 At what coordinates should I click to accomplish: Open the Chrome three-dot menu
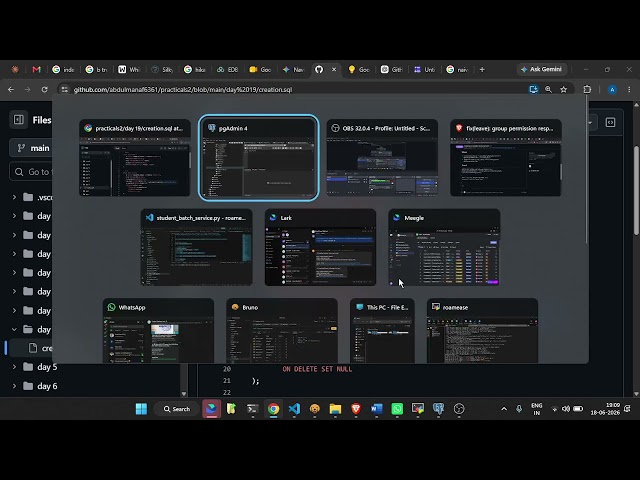coord(629,89)
